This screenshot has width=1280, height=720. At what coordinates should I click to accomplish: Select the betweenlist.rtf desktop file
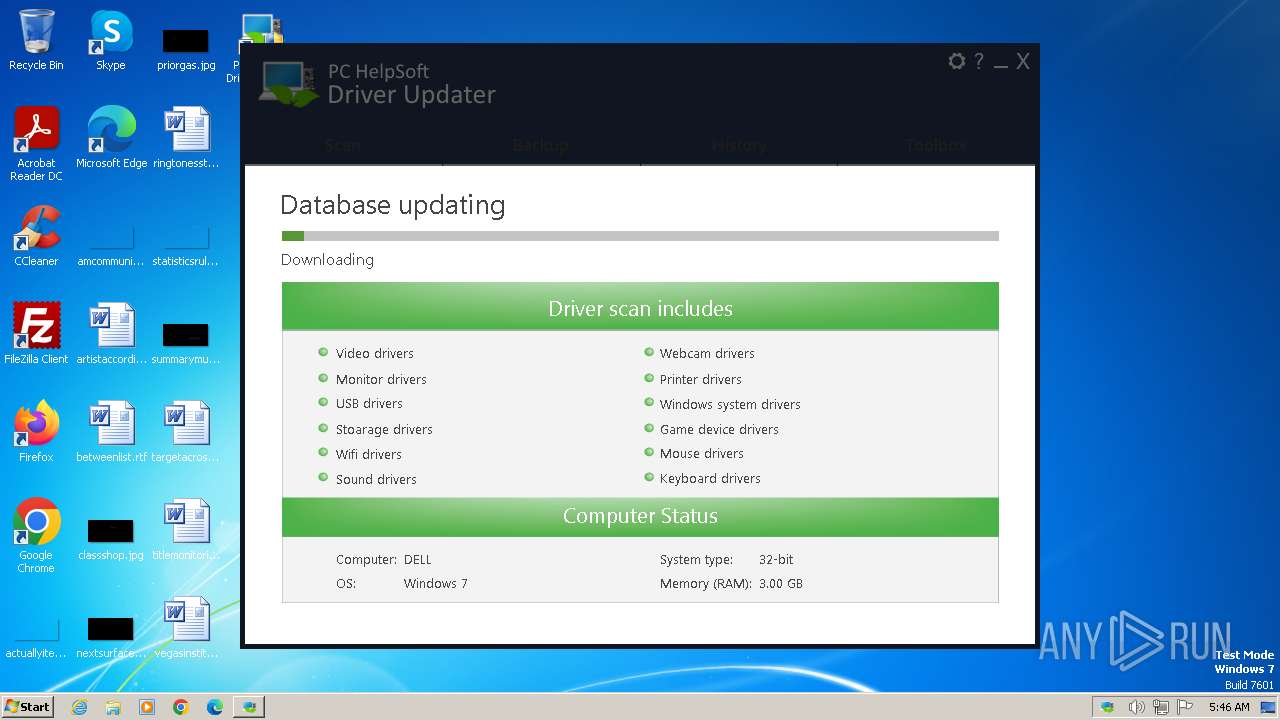point(111,432)
